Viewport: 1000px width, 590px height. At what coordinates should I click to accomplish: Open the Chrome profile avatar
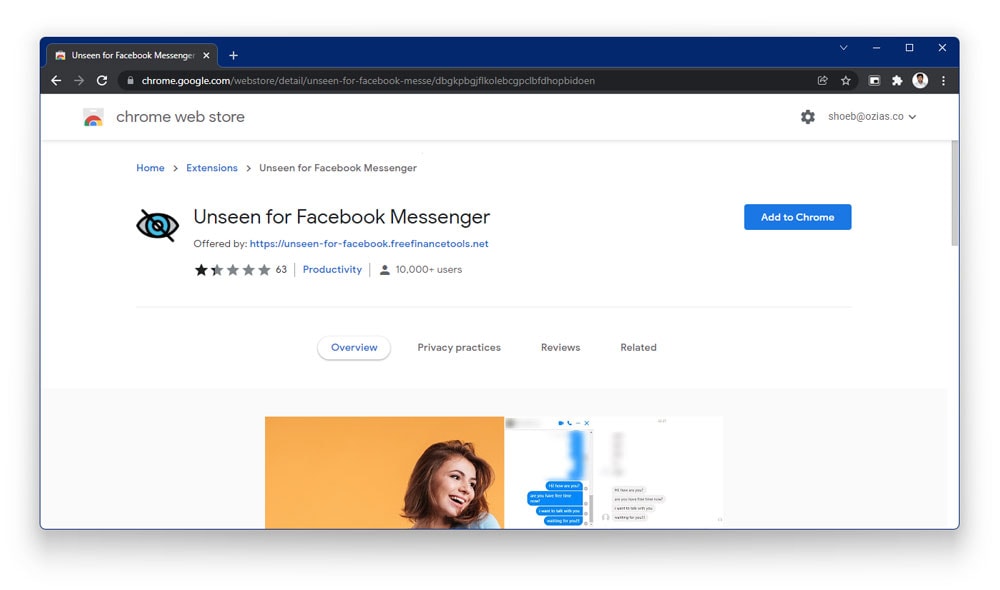tap(920, 80)
